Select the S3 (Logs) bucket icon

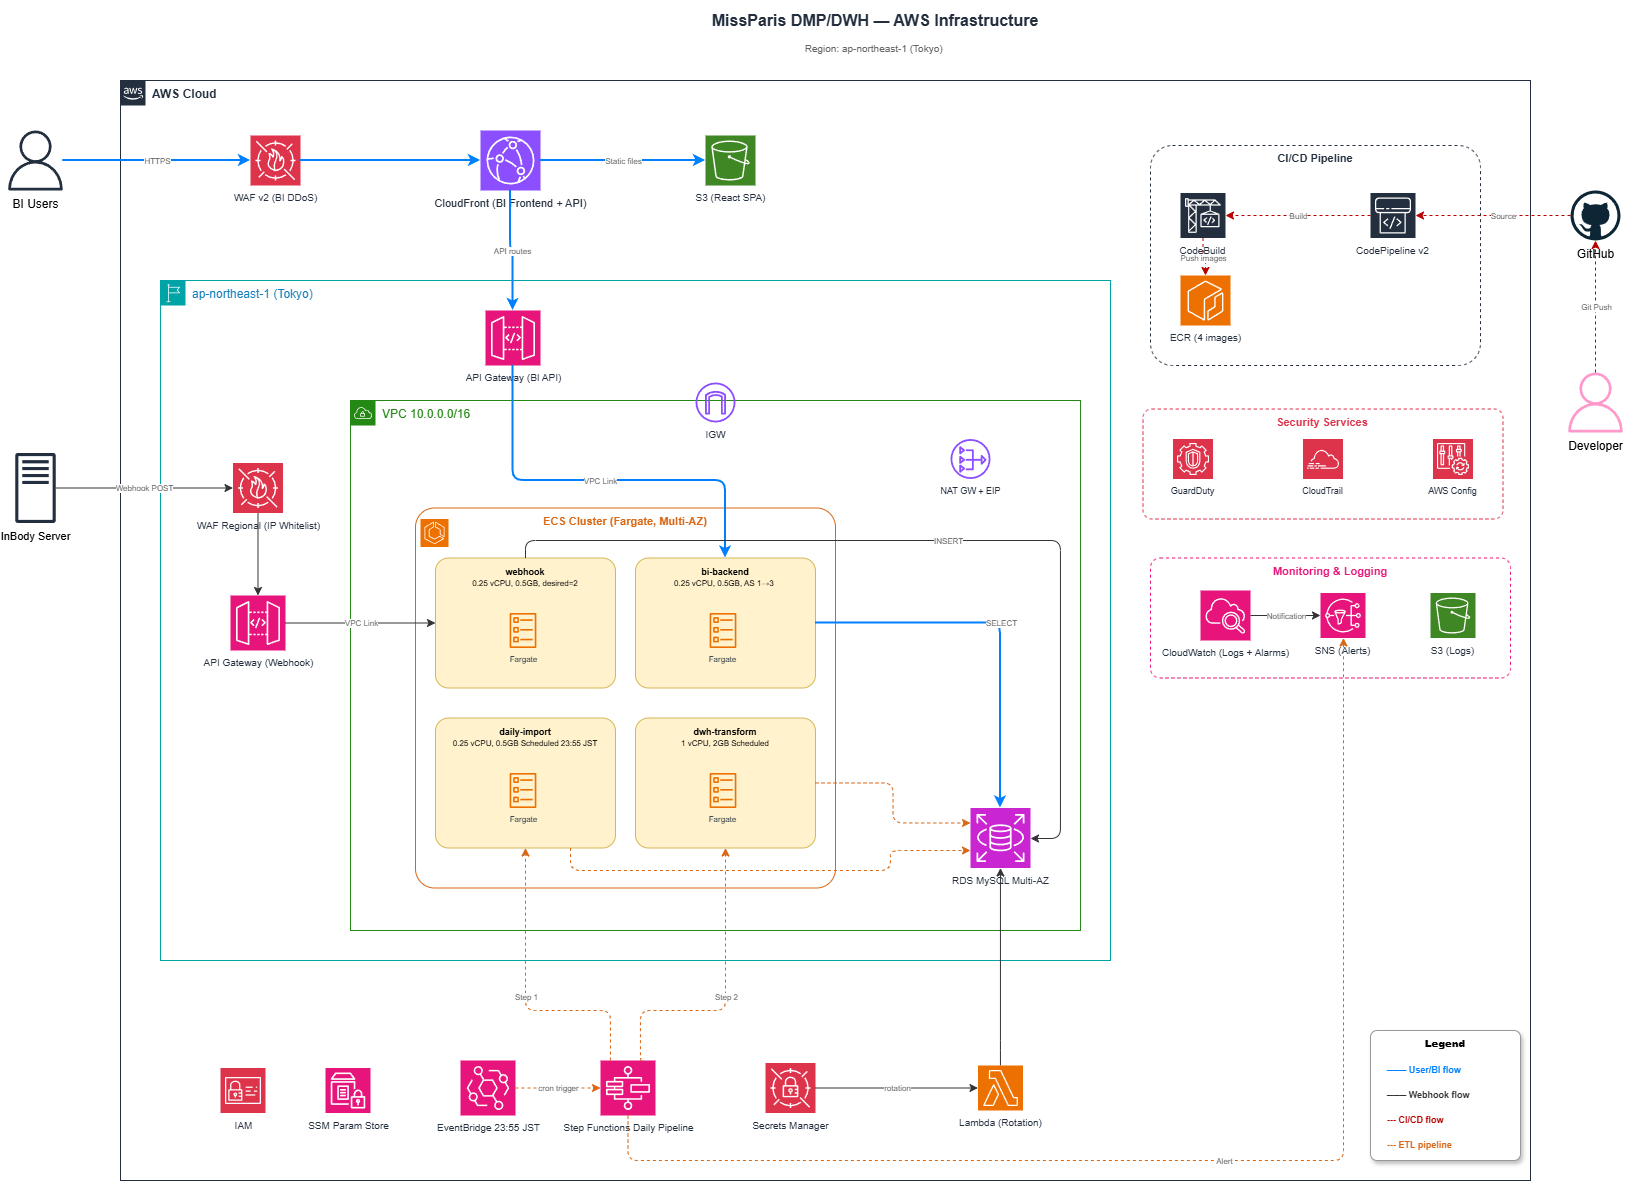tap(1452, 616)
